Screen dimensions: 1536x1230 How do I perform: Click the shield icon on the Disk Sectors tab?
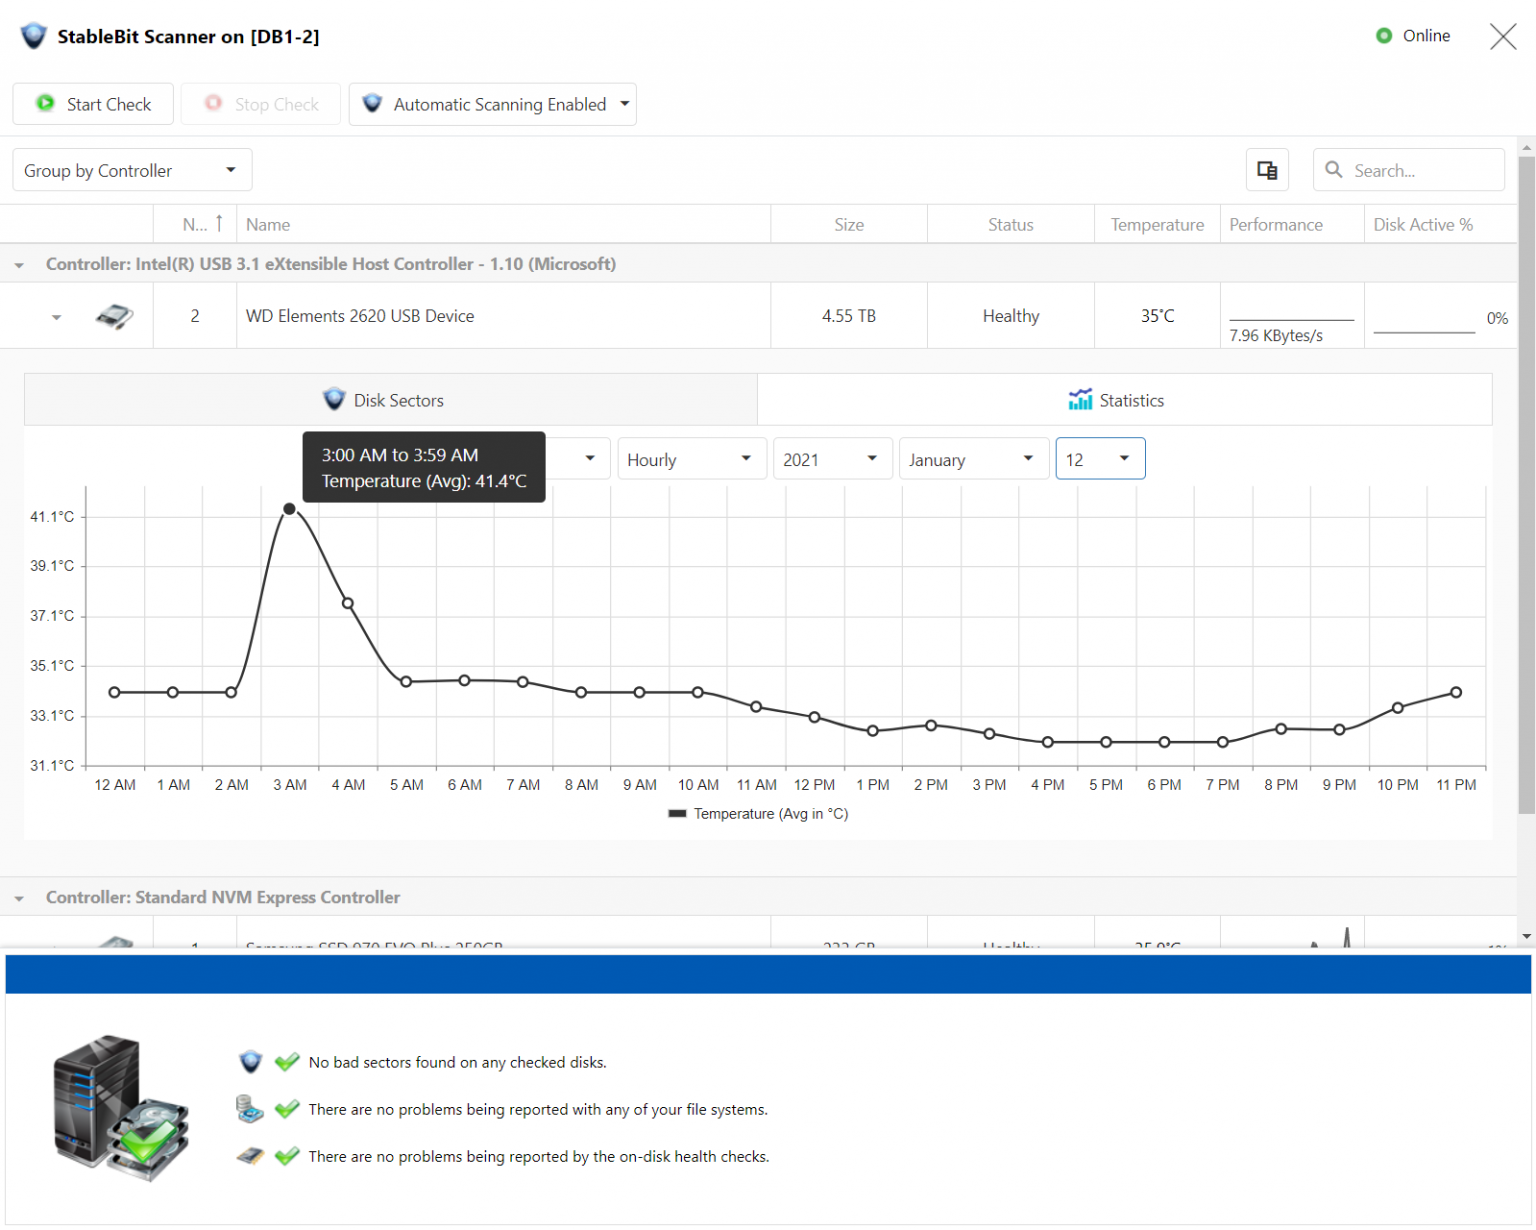(333, 399)
